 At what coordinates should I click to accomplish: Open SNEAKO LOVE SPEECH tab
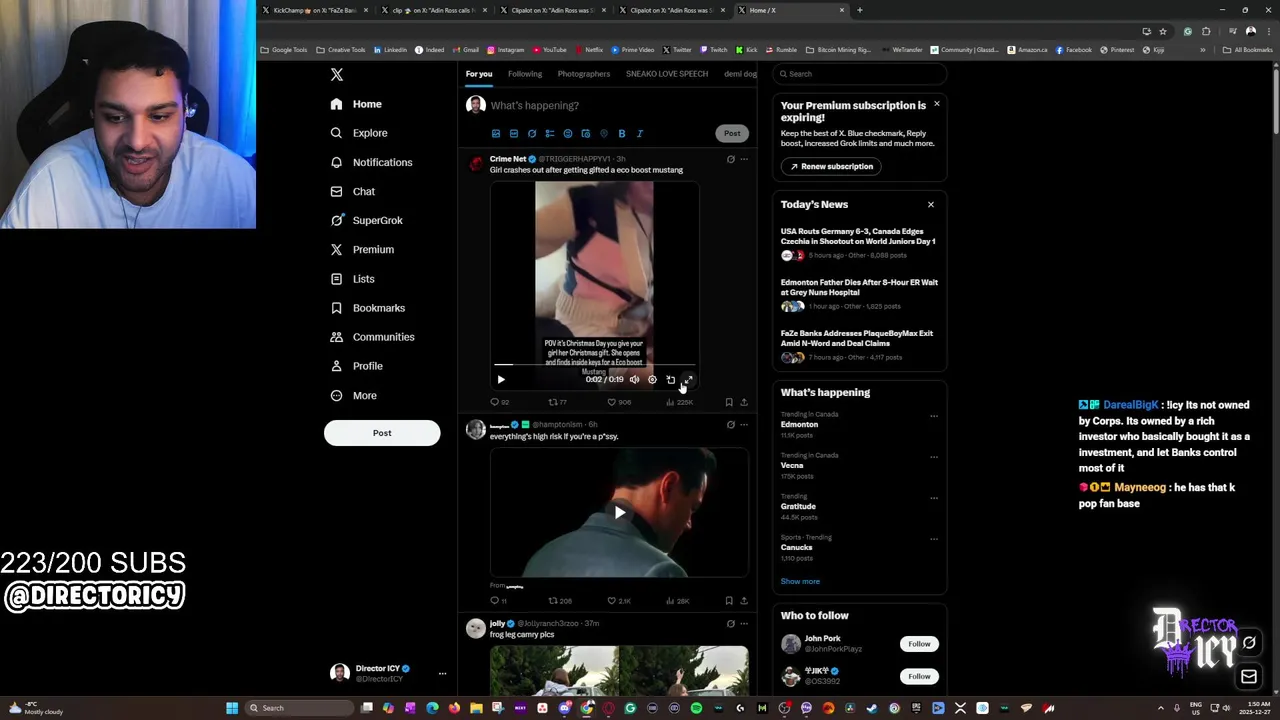pos(667,74)
